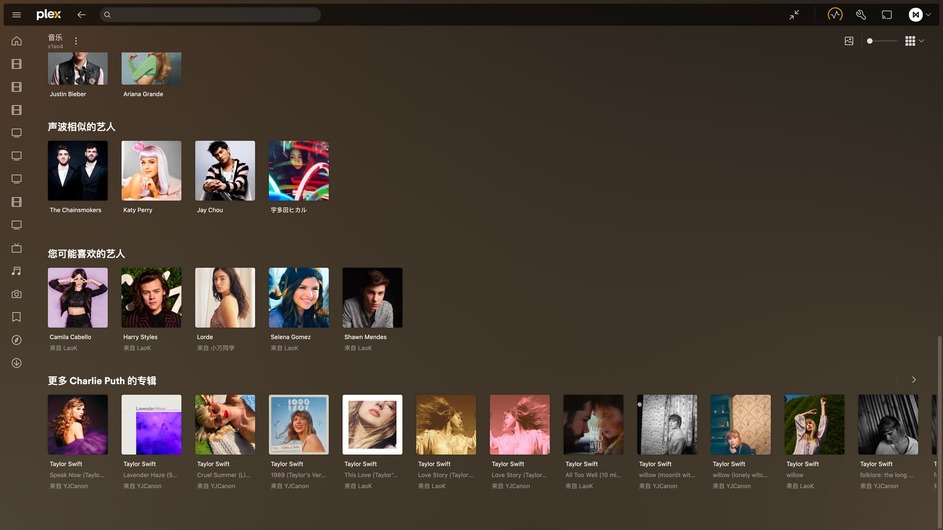This screenshot has width=943, height=530.
Task: Show next albums with the right chevron
Action: pyautogui.click(x=914, y=380)
